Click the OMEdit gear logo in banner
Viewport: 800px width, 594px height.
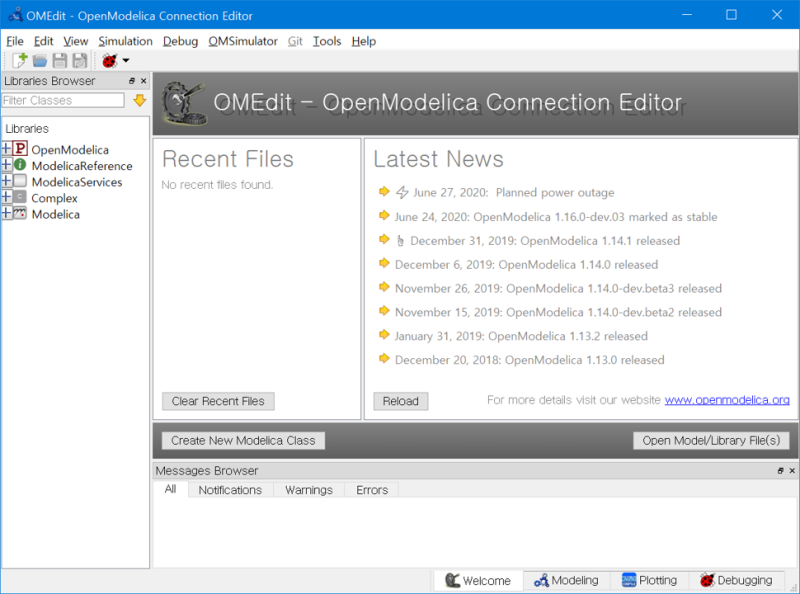[184, 104]
